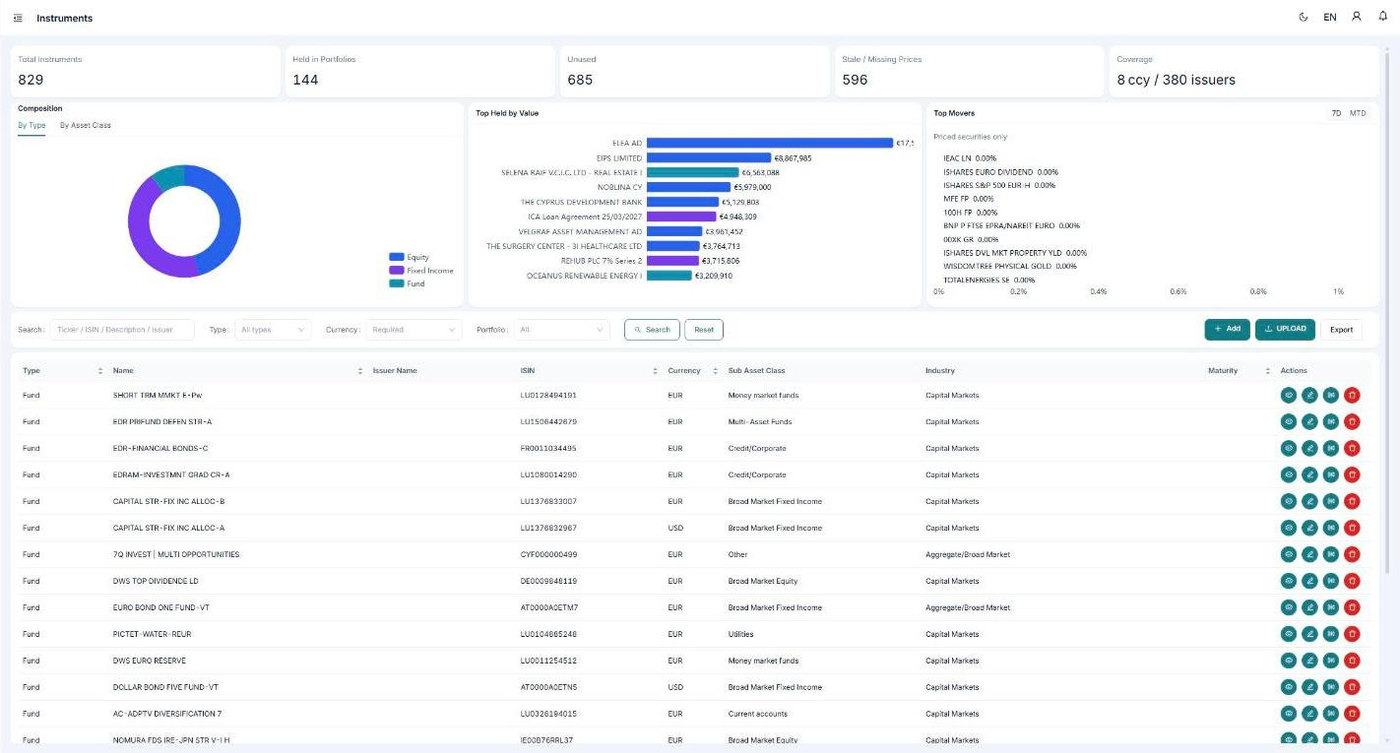The image size is (1400, 753).
Task: Delete the PICTET-WATER-REUR instrument
Action: [x=1352, y=634]
